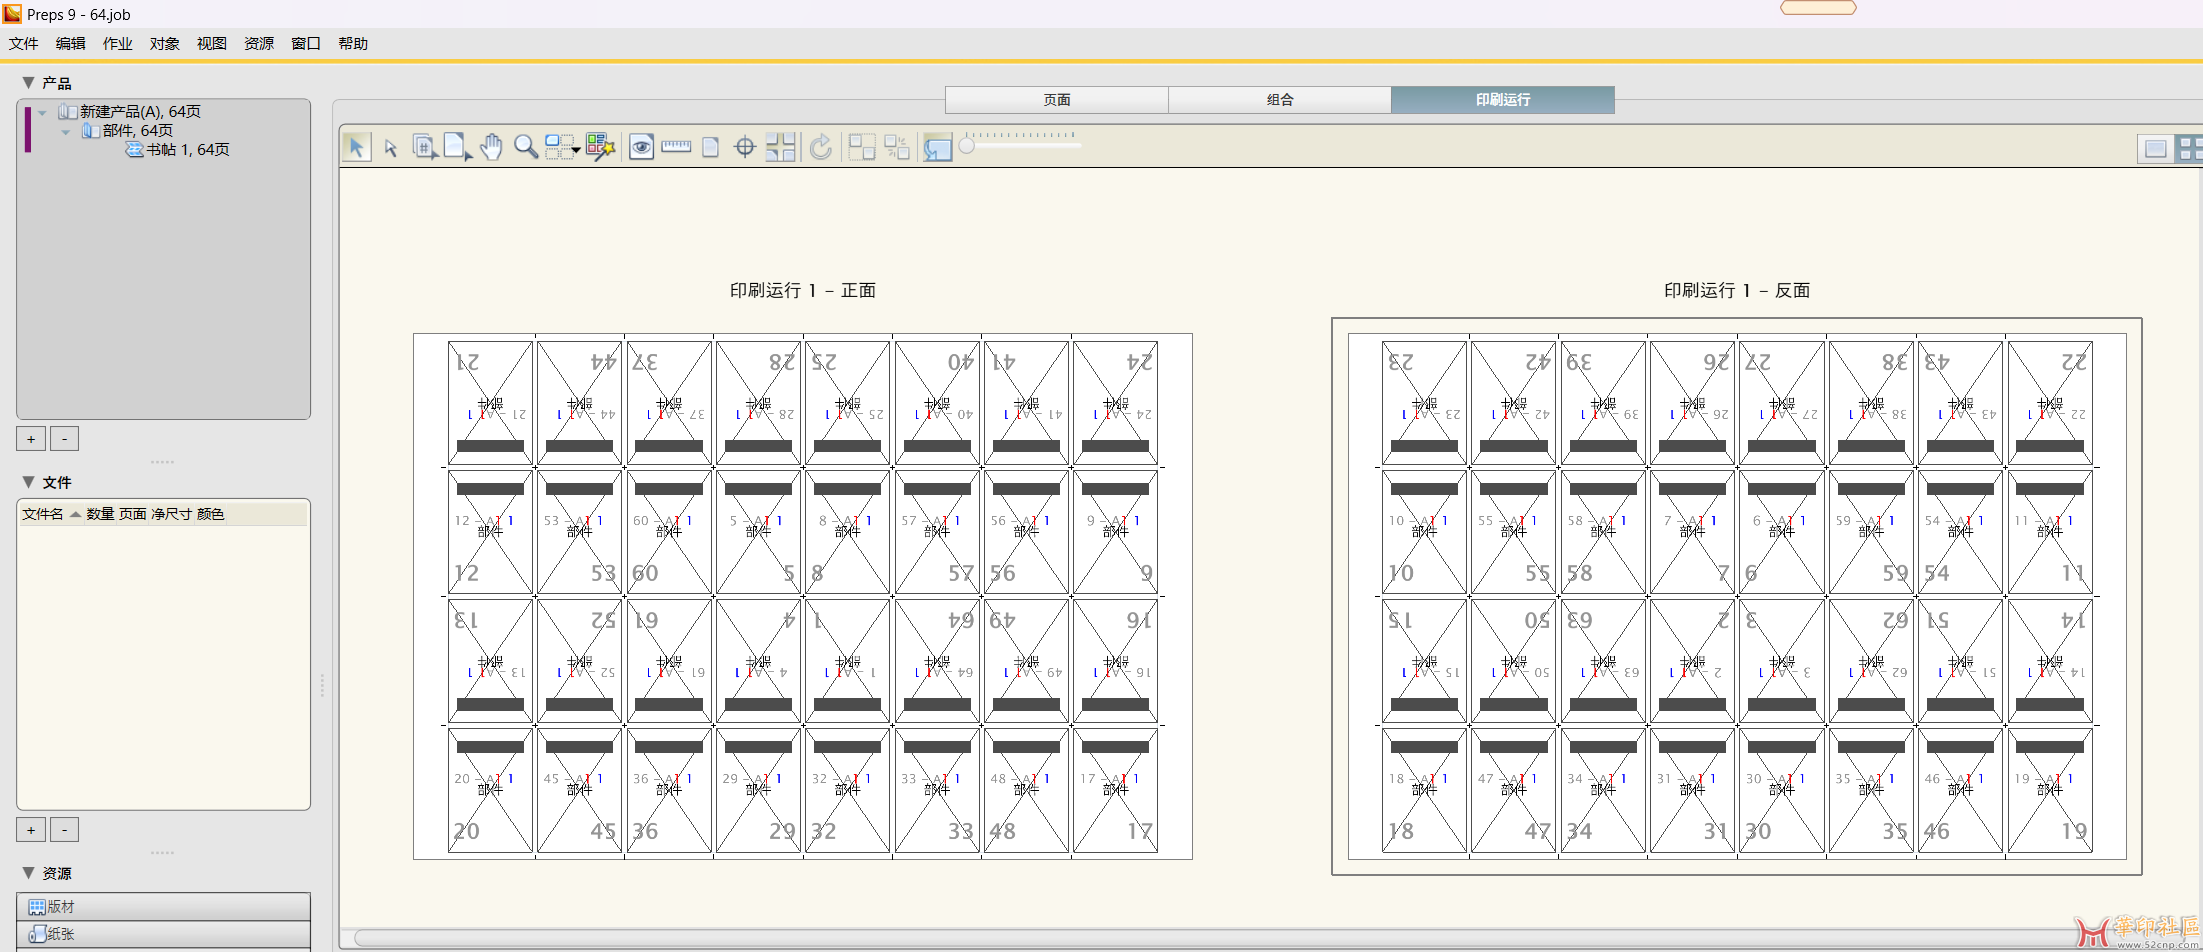
Task: Select 部件, 64页 in product tree
Action: pyautogui.click(x=137, y=130)
